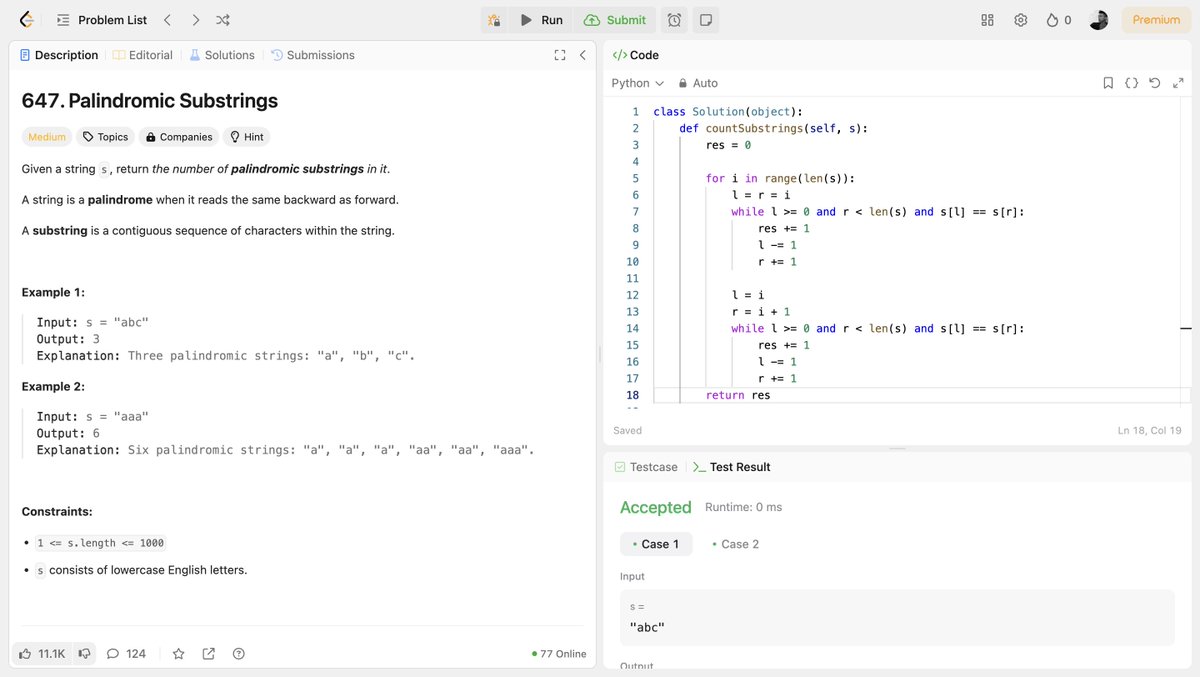1200x677 pixels.
Task: Switch to the Editorial tab
Action: pyautogui.click(x=143, y=55)
